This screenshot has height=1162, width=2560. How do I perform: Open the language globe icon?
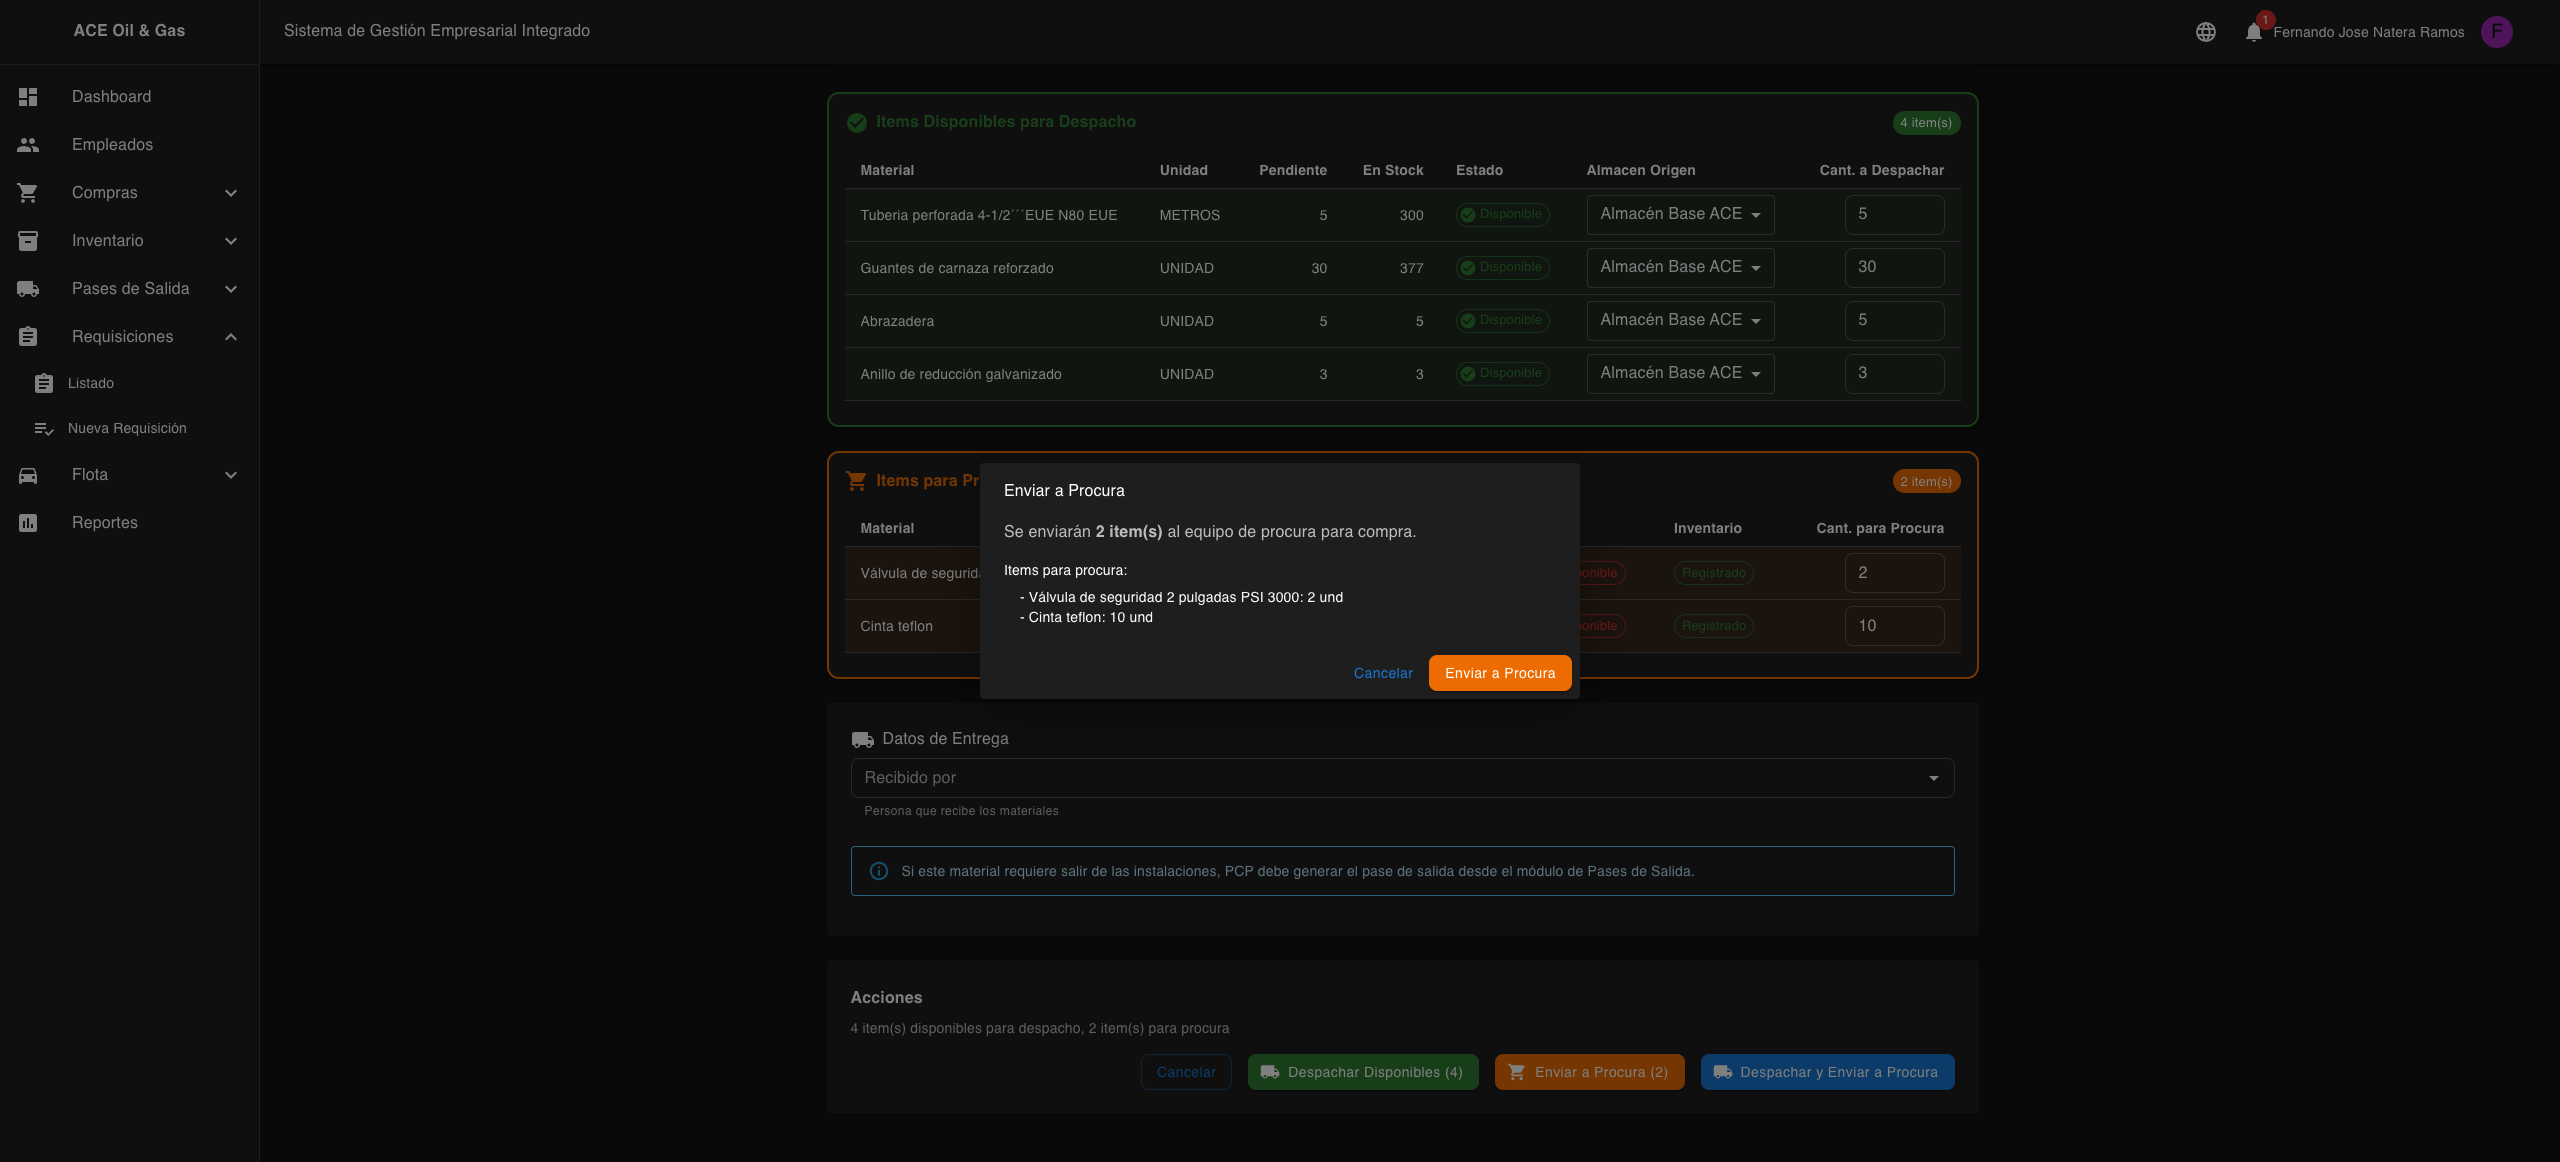(2205, 32)
